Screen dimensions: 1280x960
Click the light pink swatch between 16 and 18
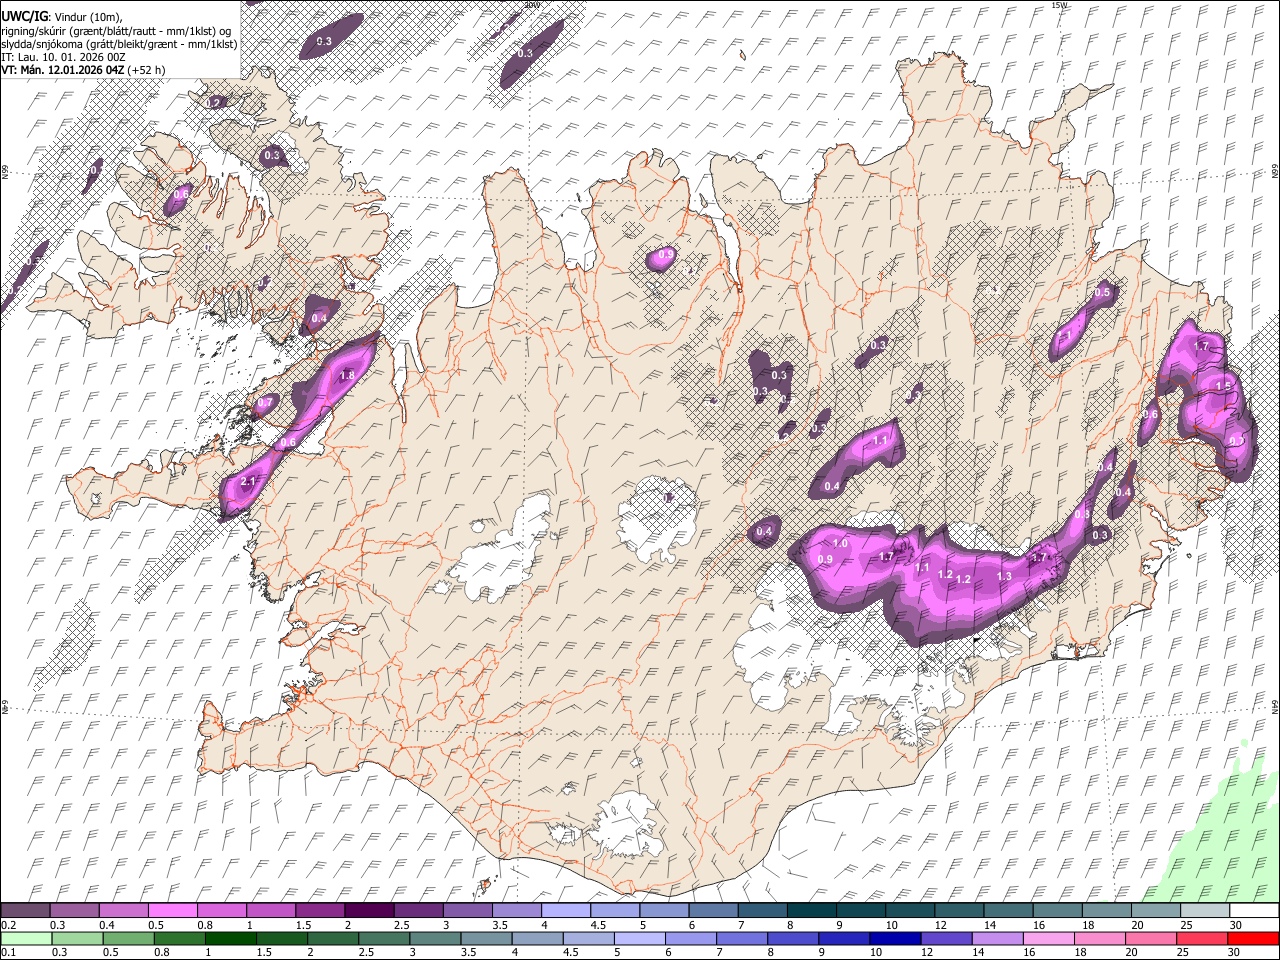click(x=1049, y=937)
